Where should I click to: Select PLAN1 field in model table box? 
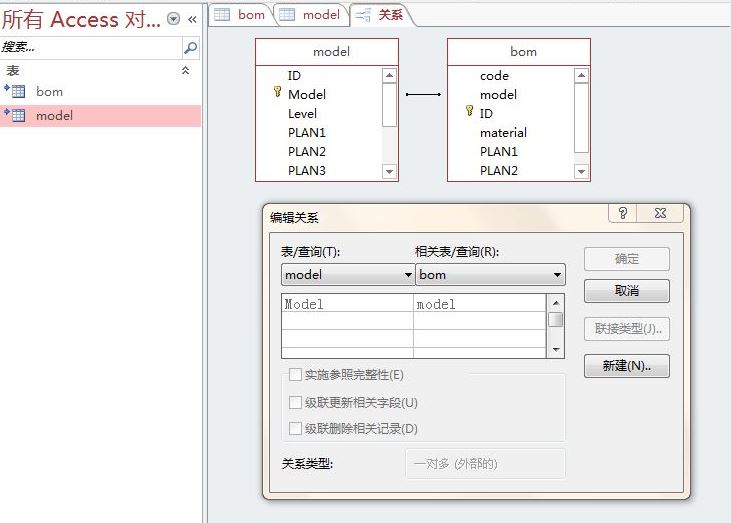pyautogui.click(x=307, y=133)
